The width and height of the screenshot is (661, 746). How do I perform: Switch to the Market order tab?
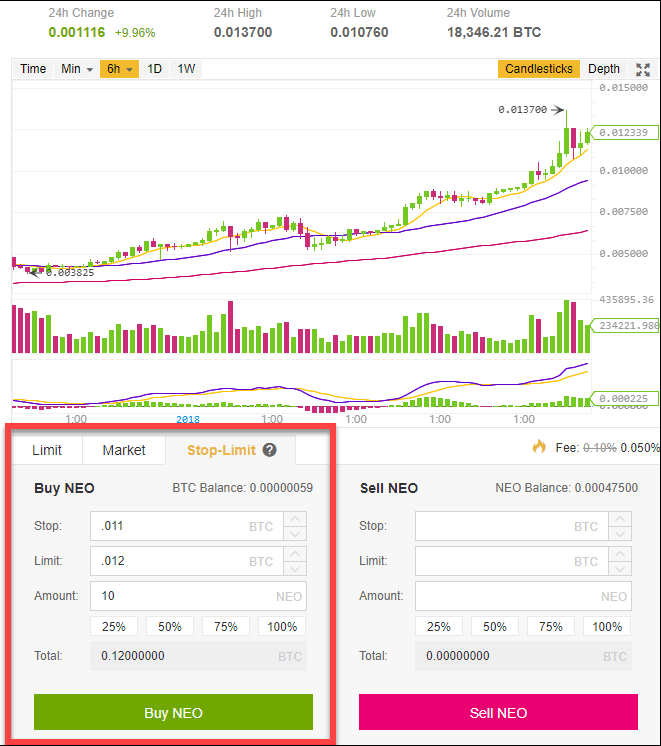[x=124, y=450]
